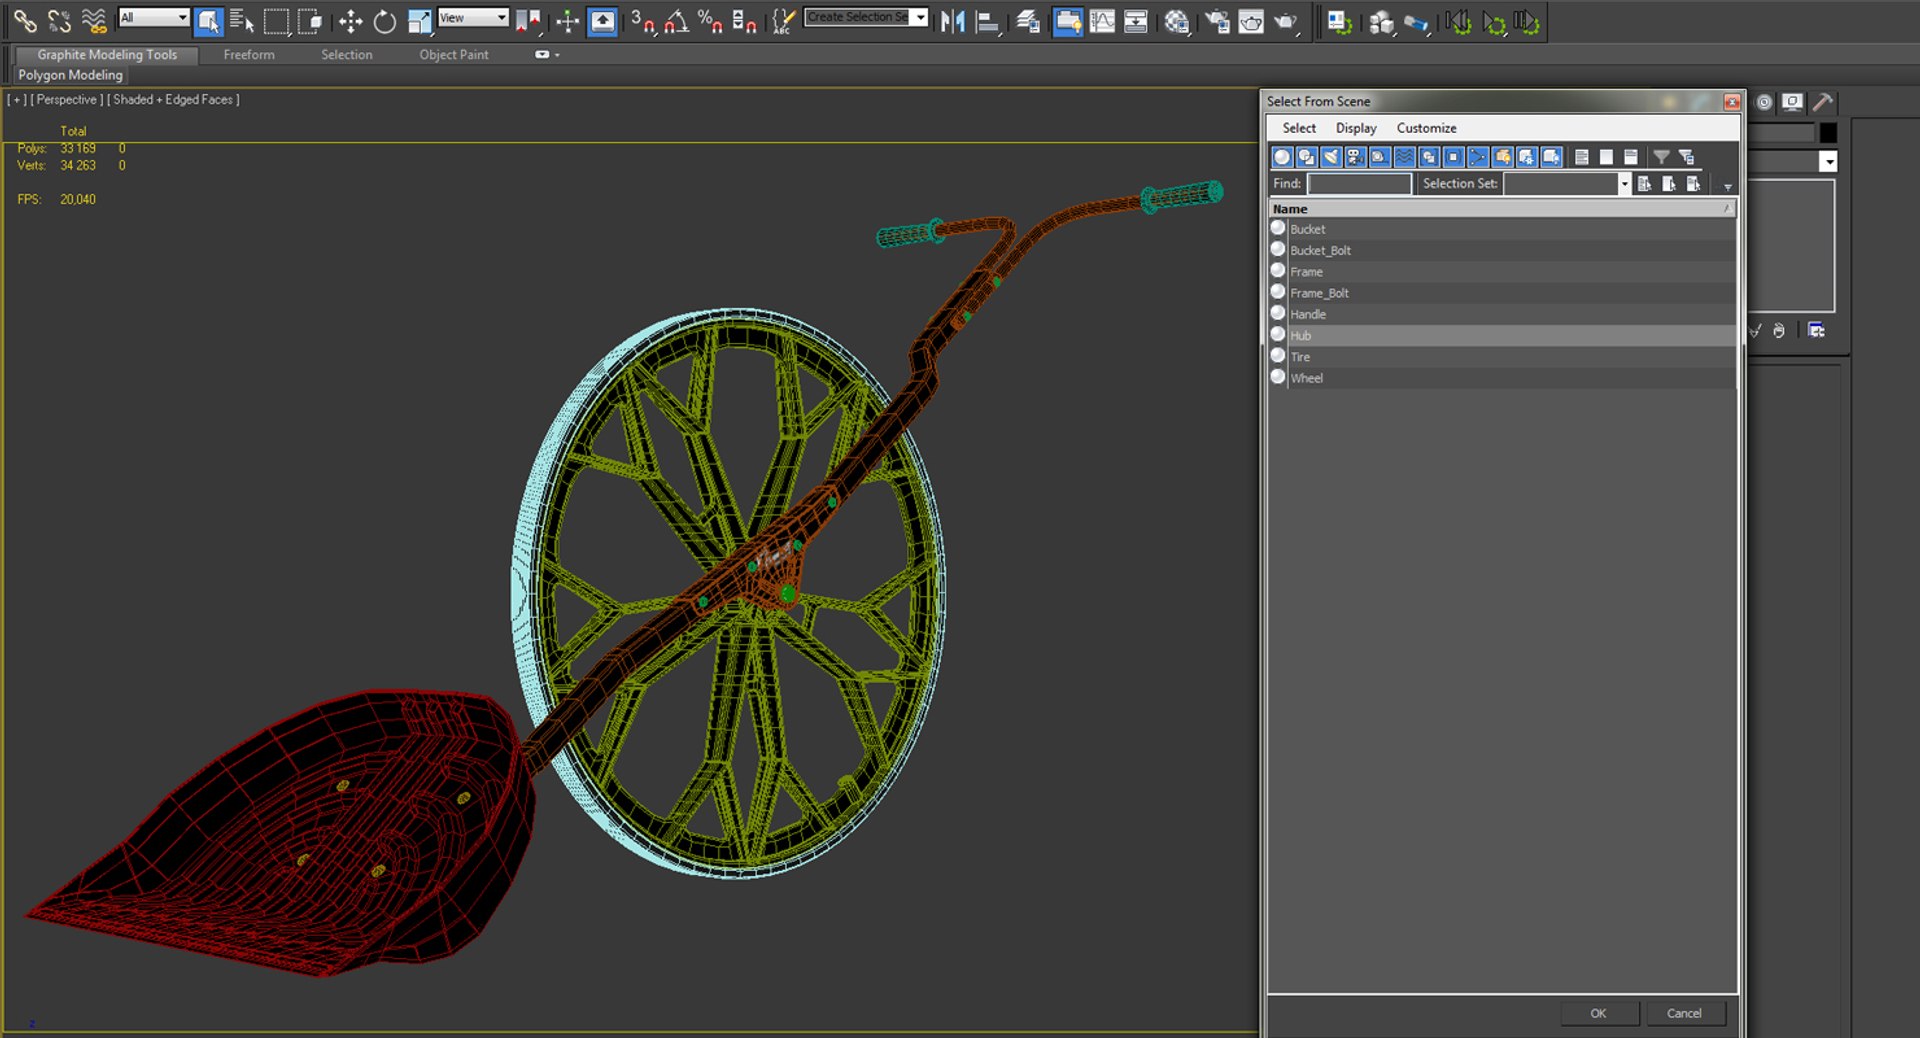Activate the Rotate tool
The width and height of the screenshot is (1920, 1038).
[x=384, y=21]
